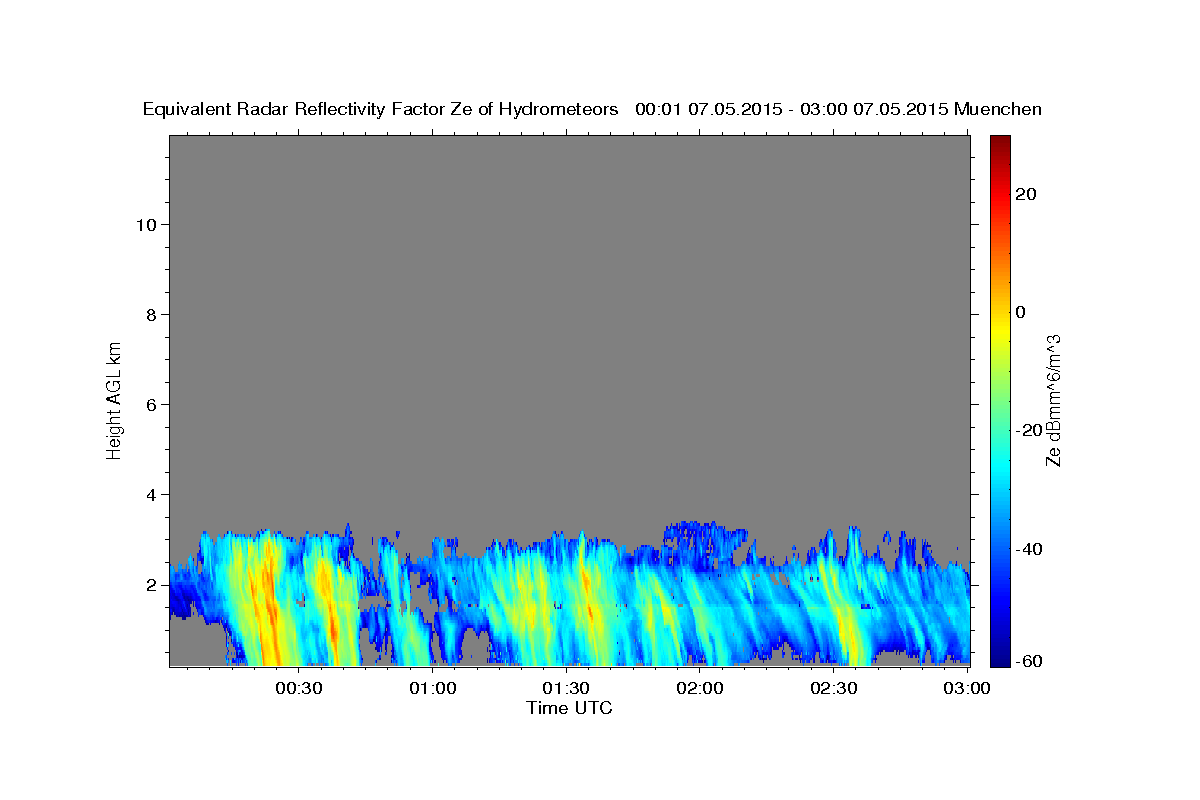Click the dark red top of the colorbar

(999, 142)
